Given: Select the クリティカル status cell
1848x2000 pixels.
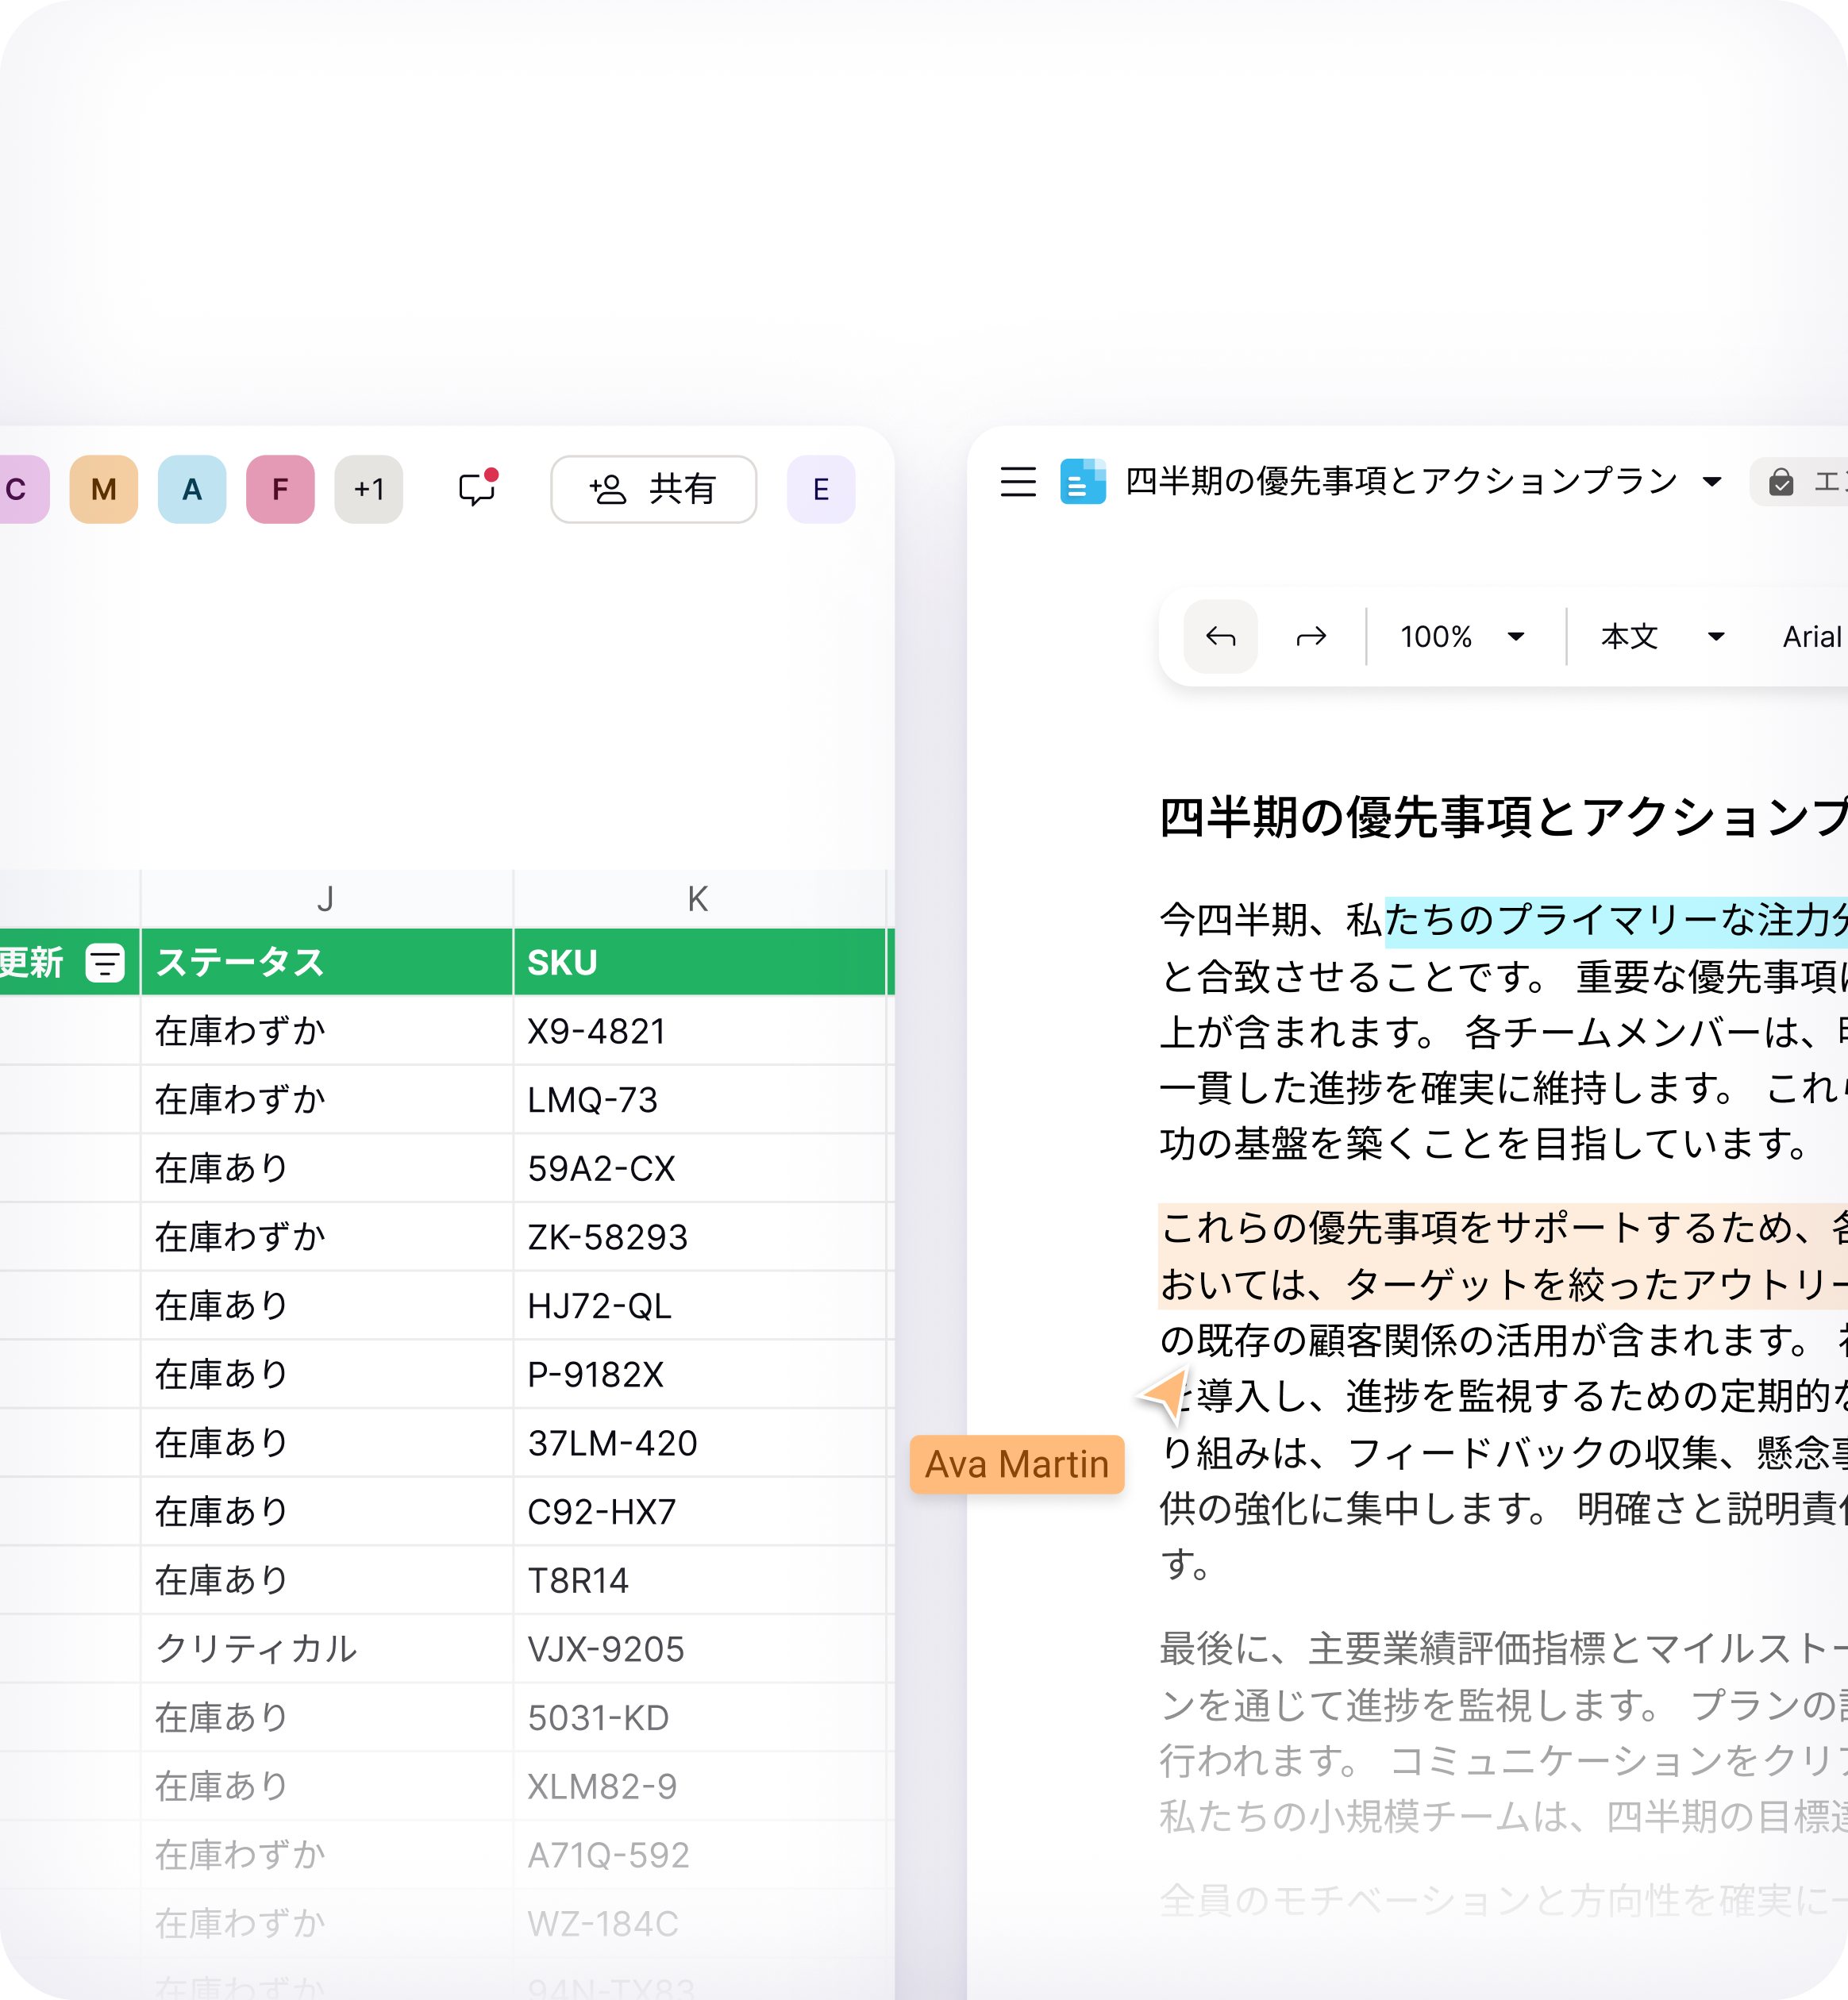Looking at the screenshot, I should pyautogui.click(x=326, y=1649).
